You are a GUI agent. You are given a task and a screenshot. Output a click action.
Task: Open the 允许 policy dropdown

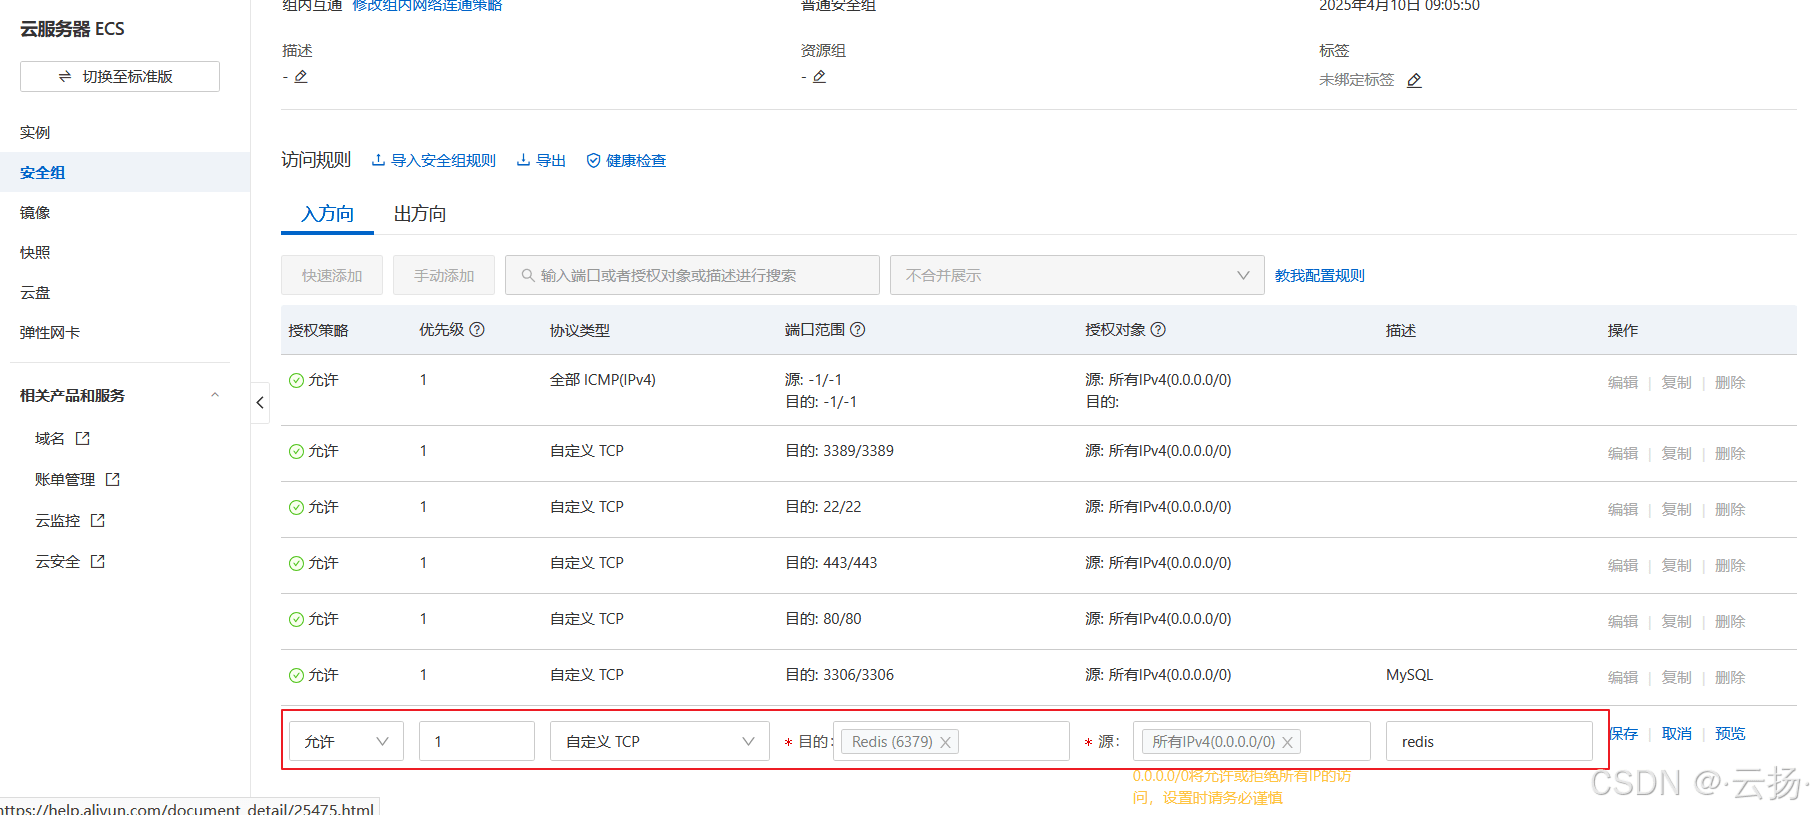click(x=346, y=742)
